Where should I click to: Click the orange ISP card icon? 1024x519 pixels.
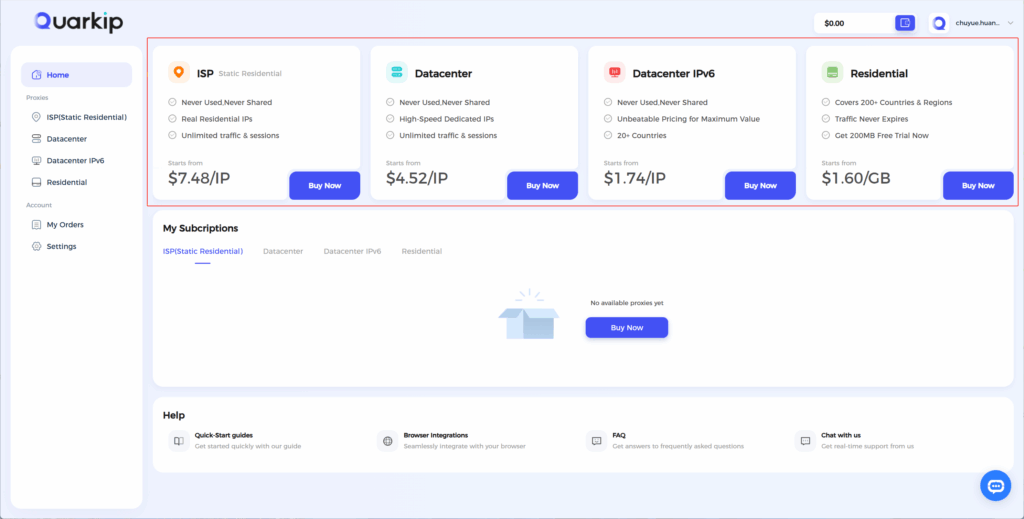click(x=179, y=72)
